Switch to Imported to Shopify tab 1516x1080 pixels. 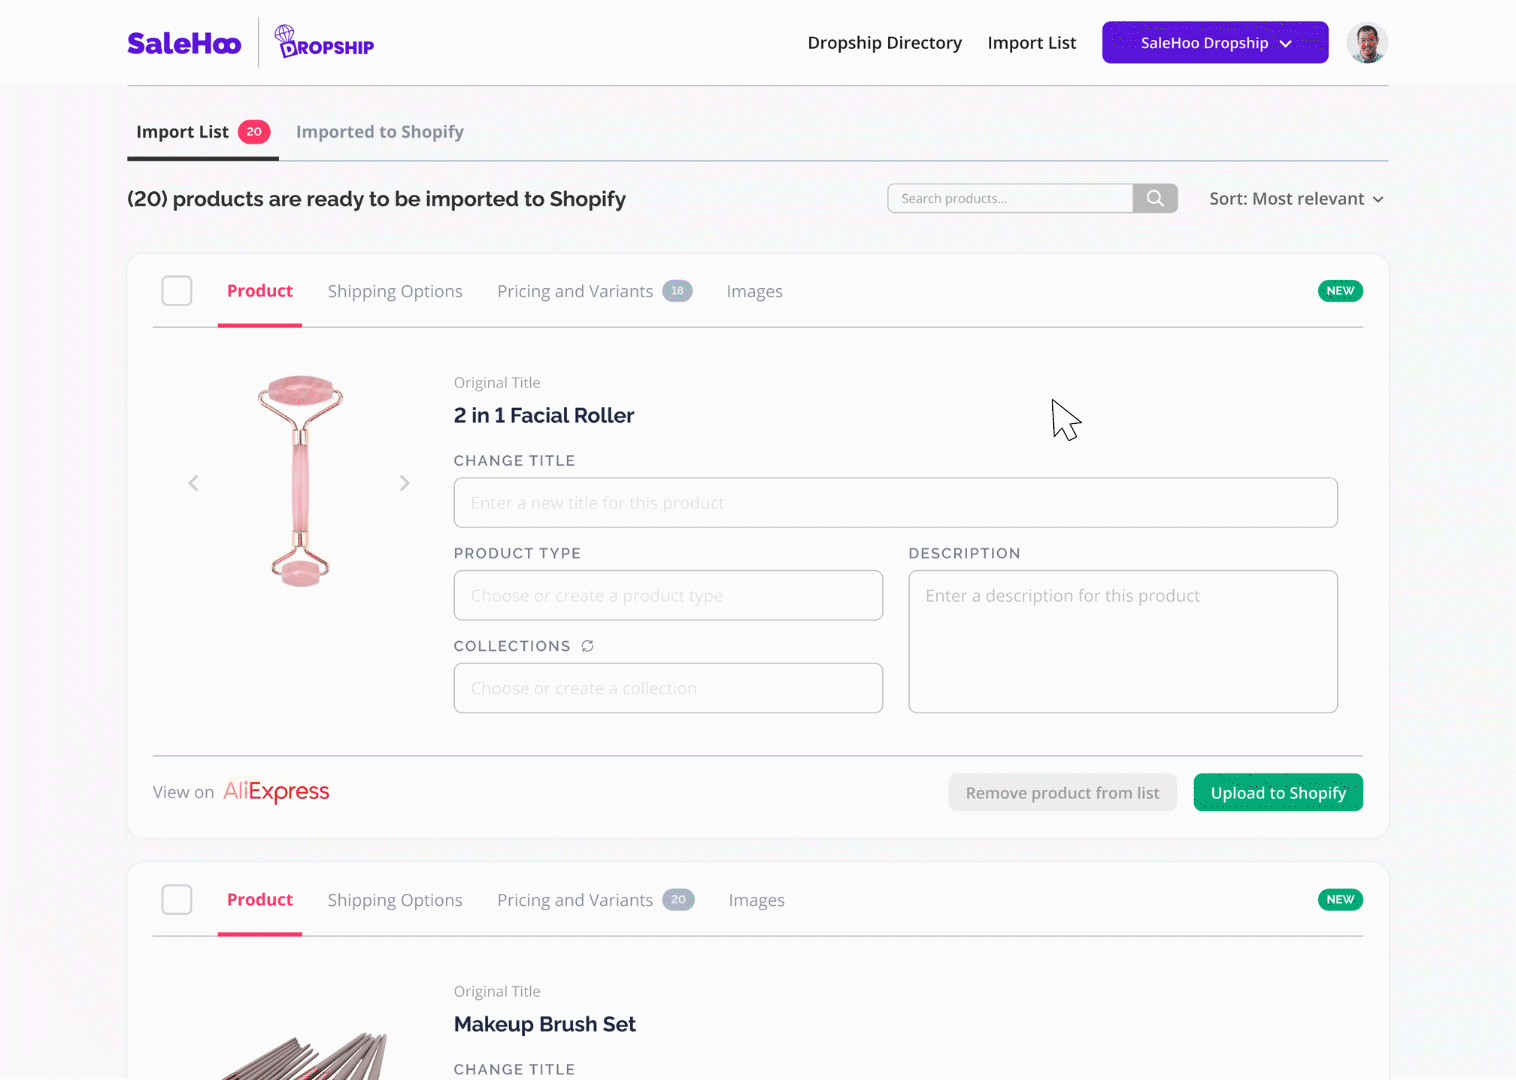[x=380, y=132]
